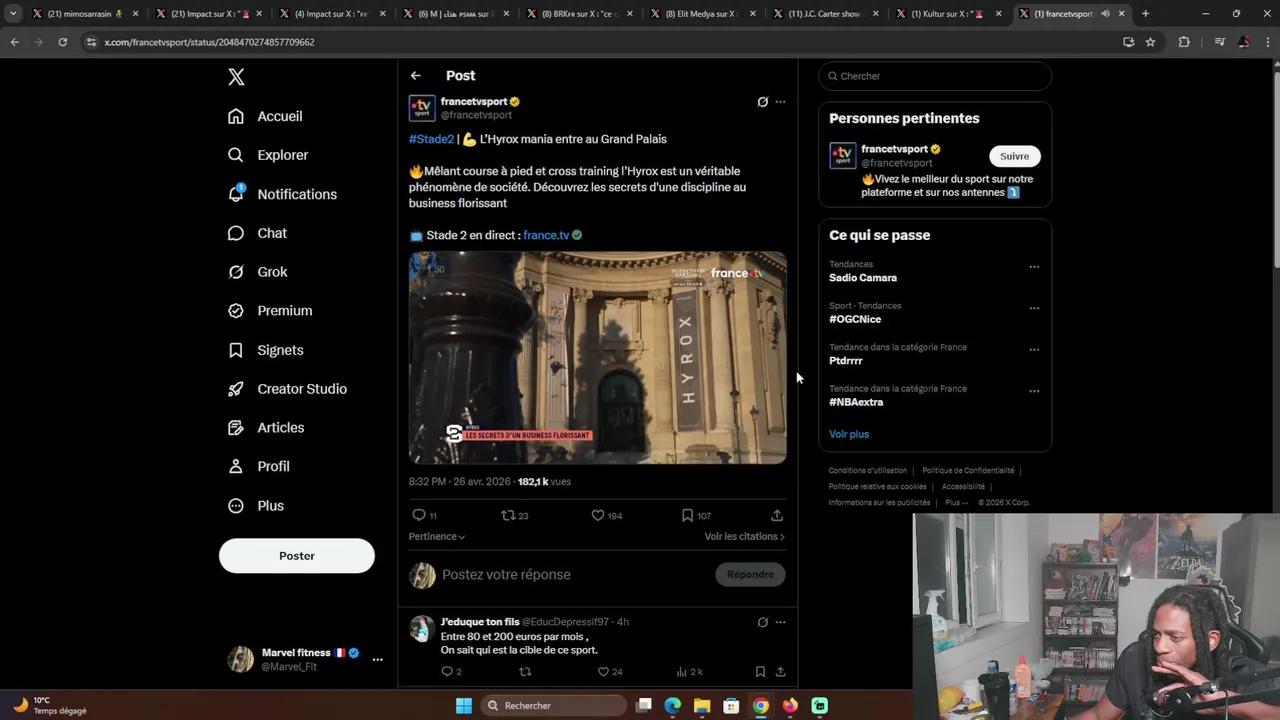
Task: Expand the footer Plus links menu
Action: 957,503
